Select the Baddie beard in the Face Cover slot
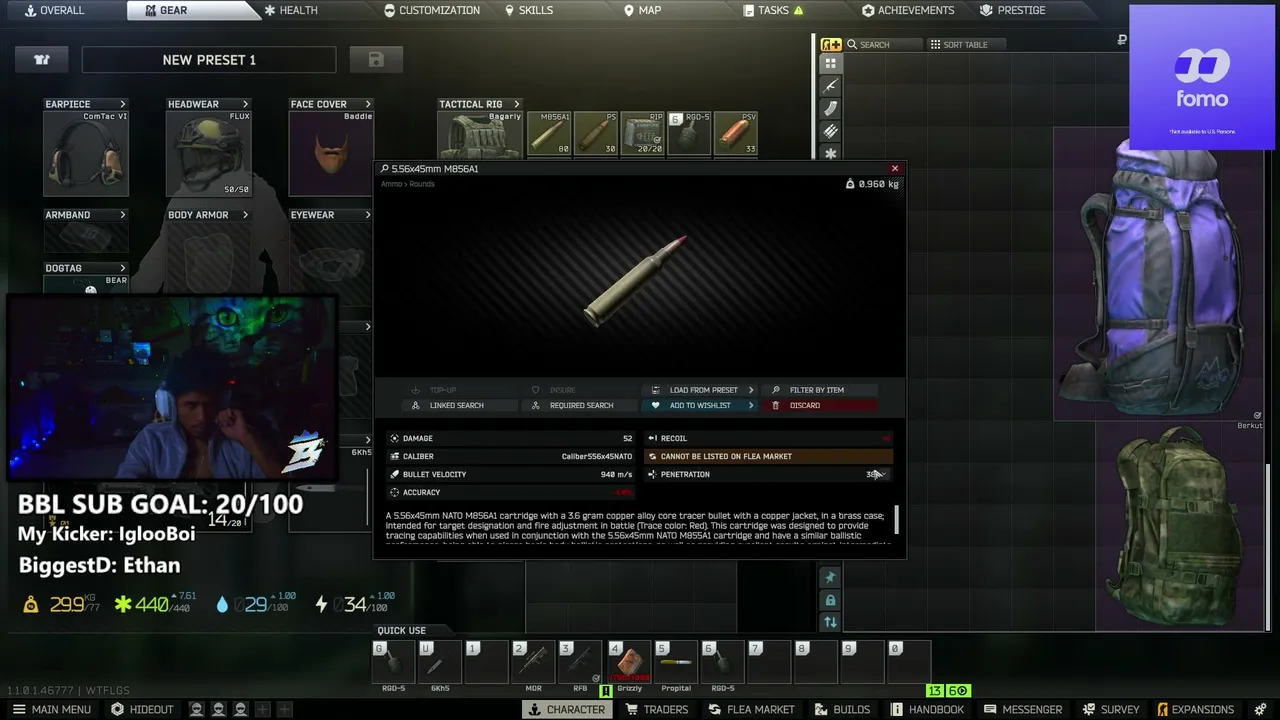Viewport: 1280px width, 720px height. pos(331,153)
